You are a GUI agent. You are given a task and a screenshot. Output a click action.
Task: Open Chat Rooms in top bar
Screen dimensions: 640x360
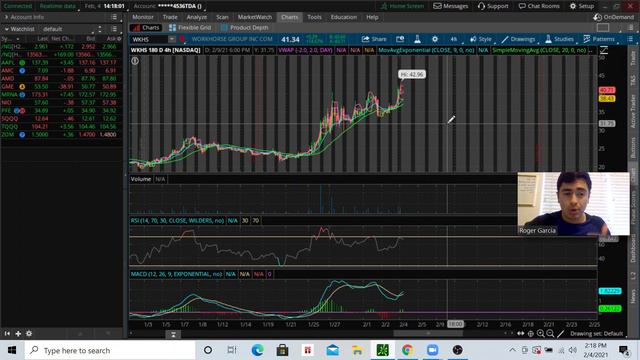(539, 6)
